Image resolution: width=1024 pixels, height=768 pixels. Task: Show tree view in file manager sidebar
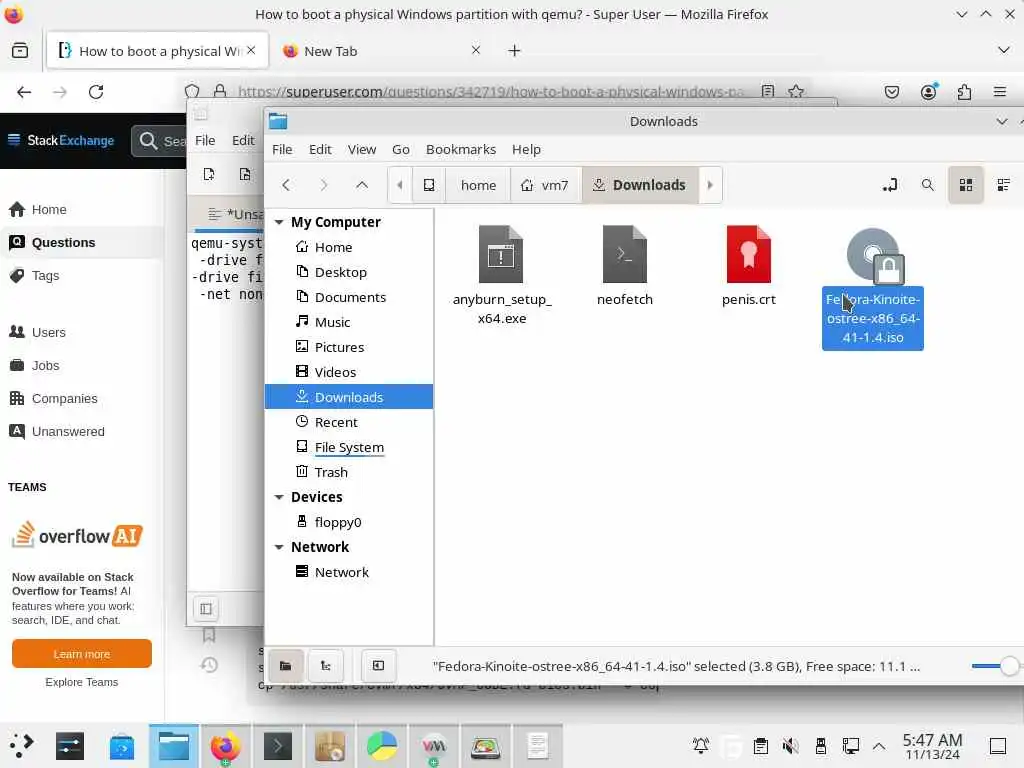coord(325,666)
